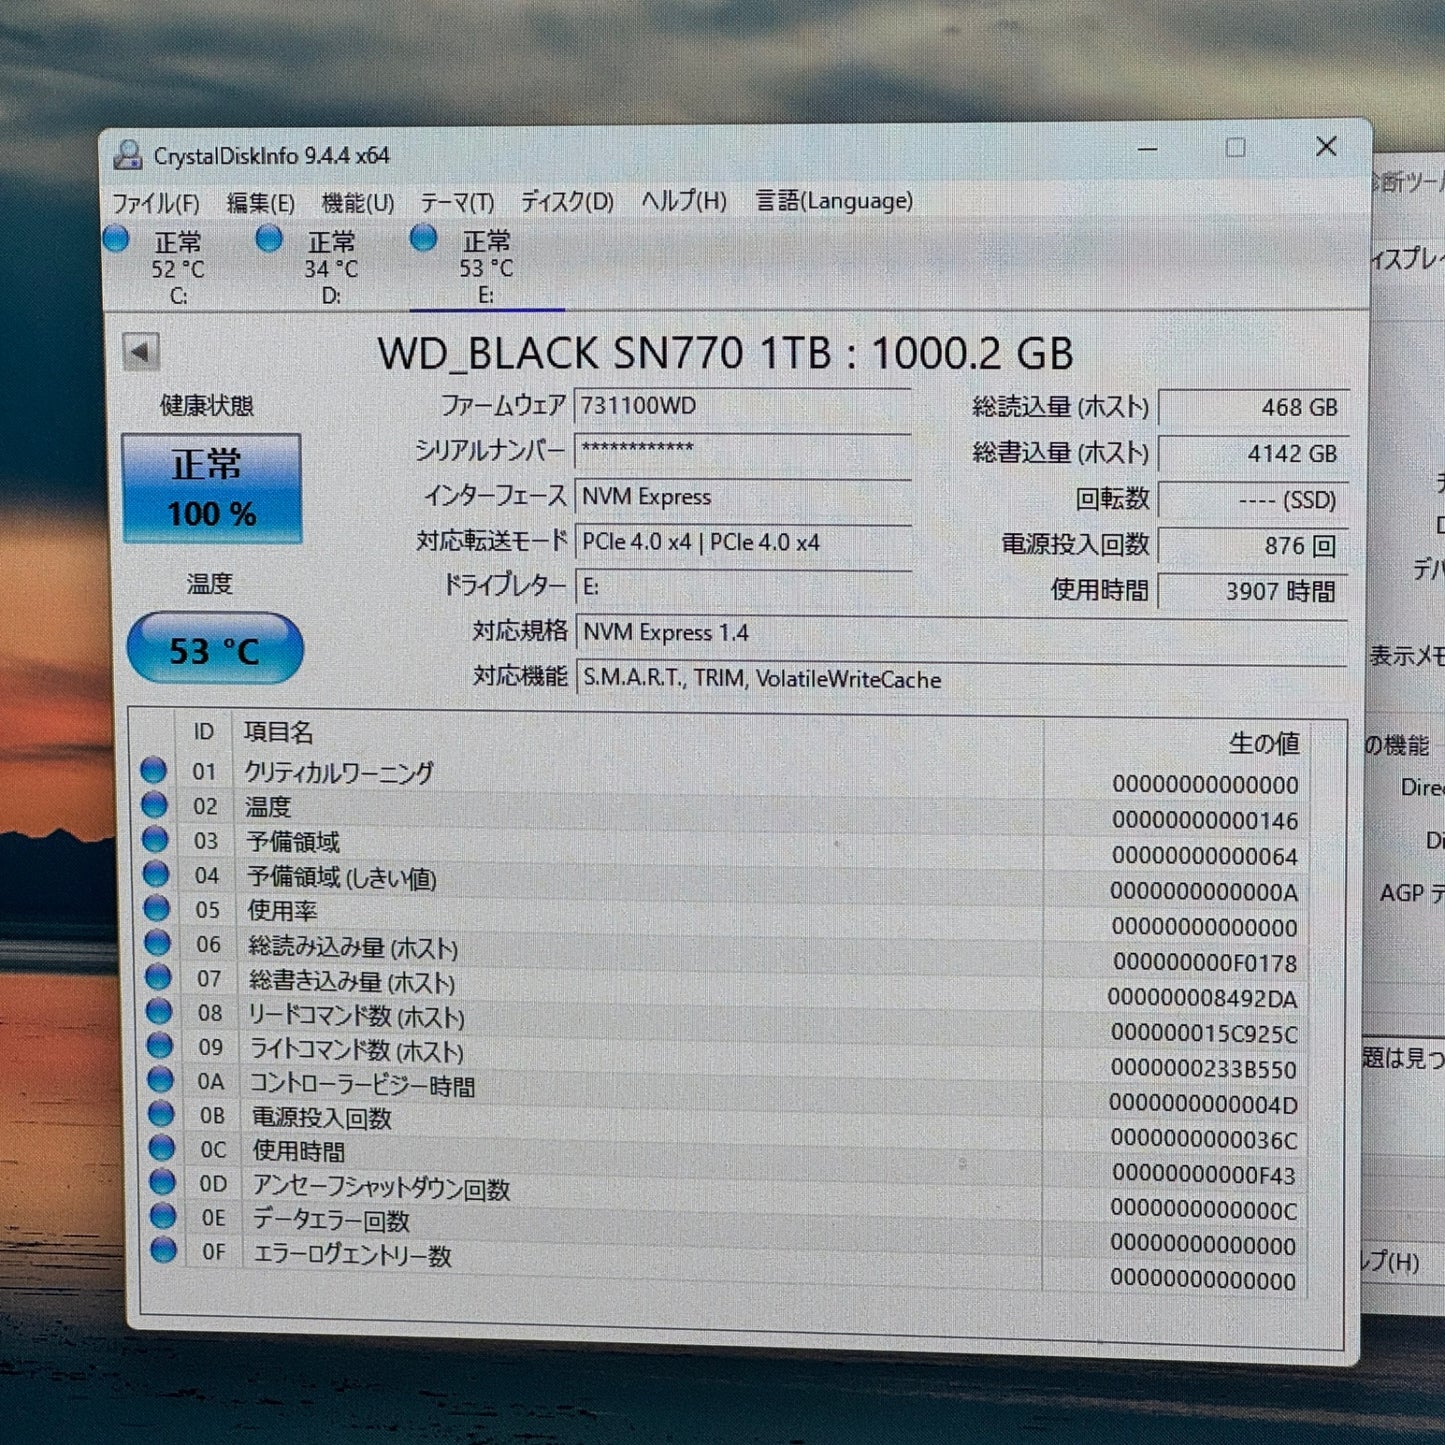The height and width of the screenshot is (1445, 1445).
Task: Click raw value 0000000233B550
Action: (x=1203, y=1069)
